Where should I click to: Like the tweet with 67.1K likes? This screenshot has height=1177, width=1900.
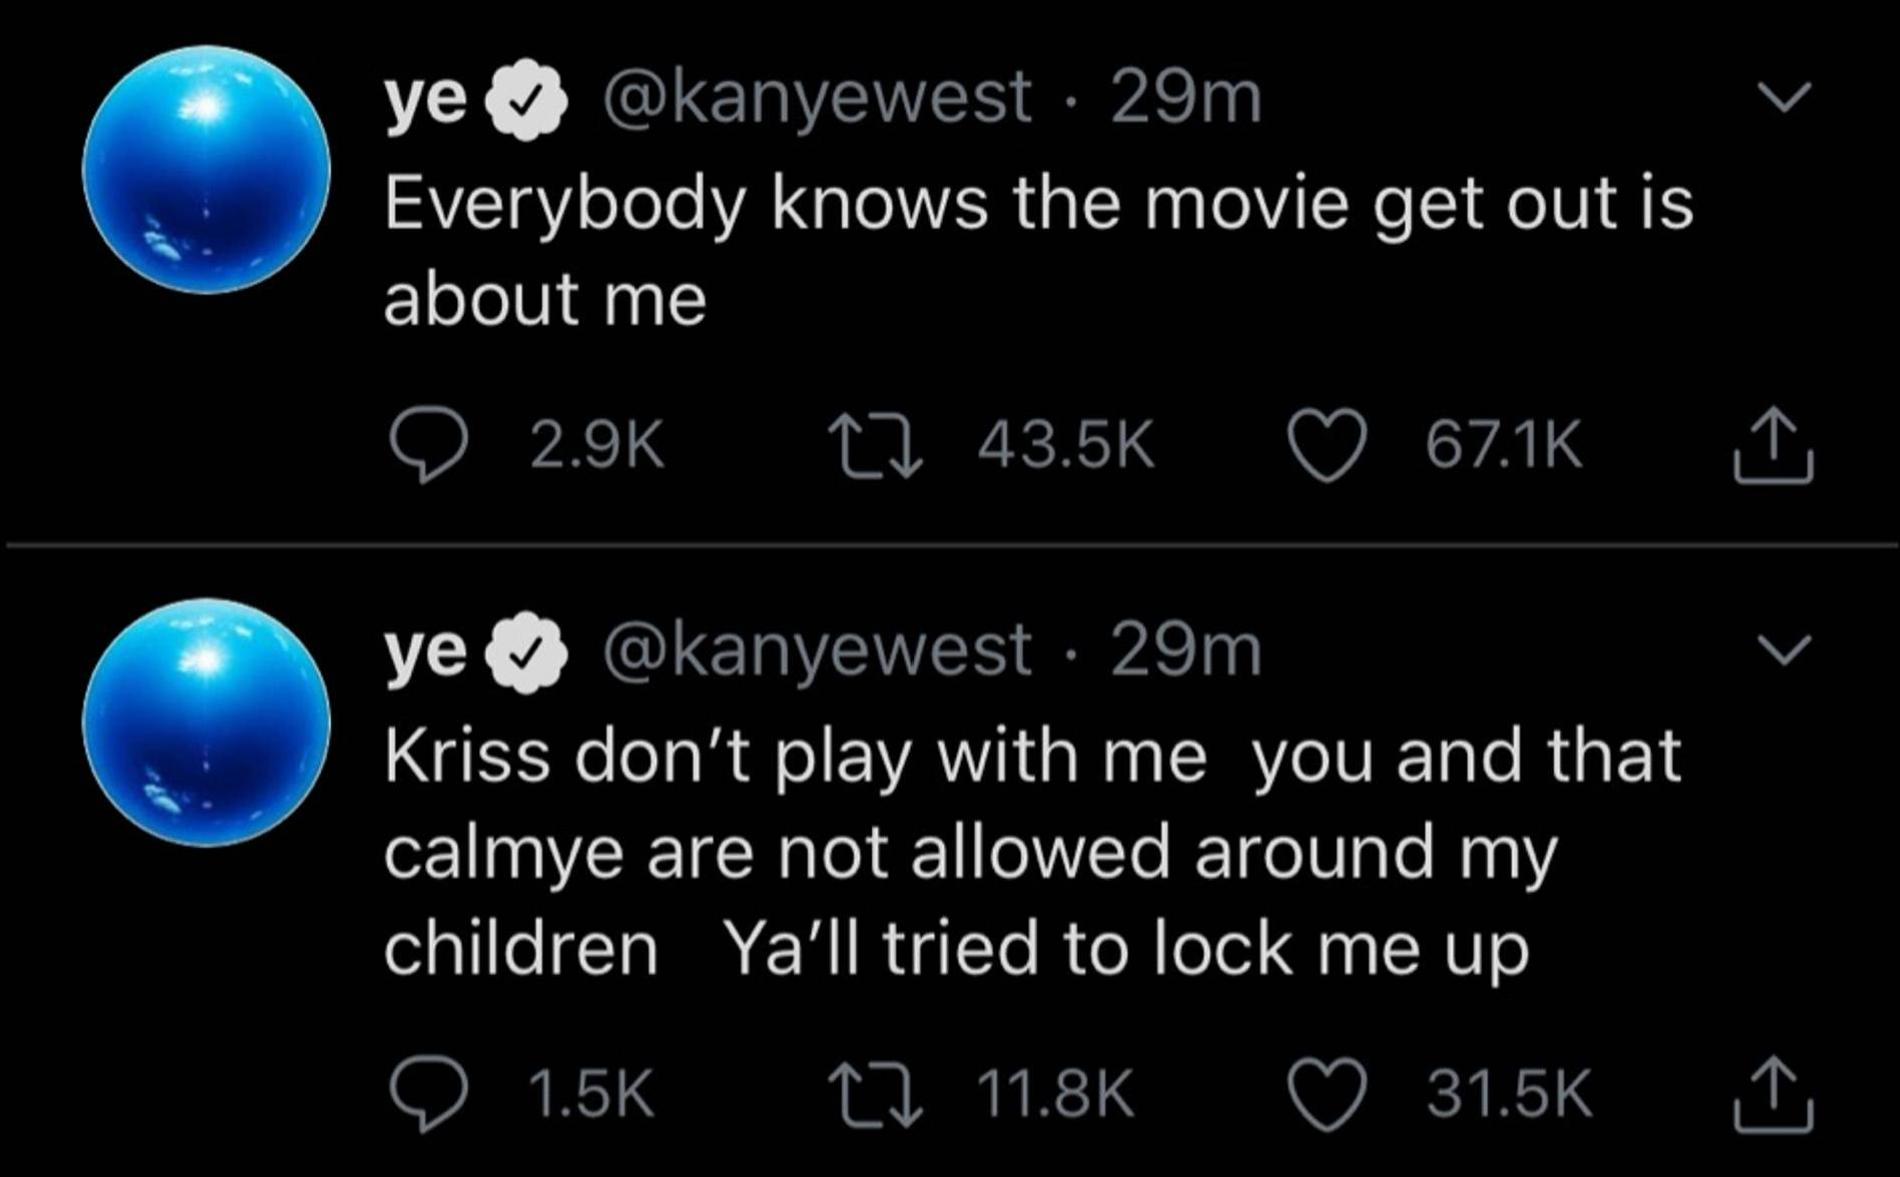(x=1327, y=446)
